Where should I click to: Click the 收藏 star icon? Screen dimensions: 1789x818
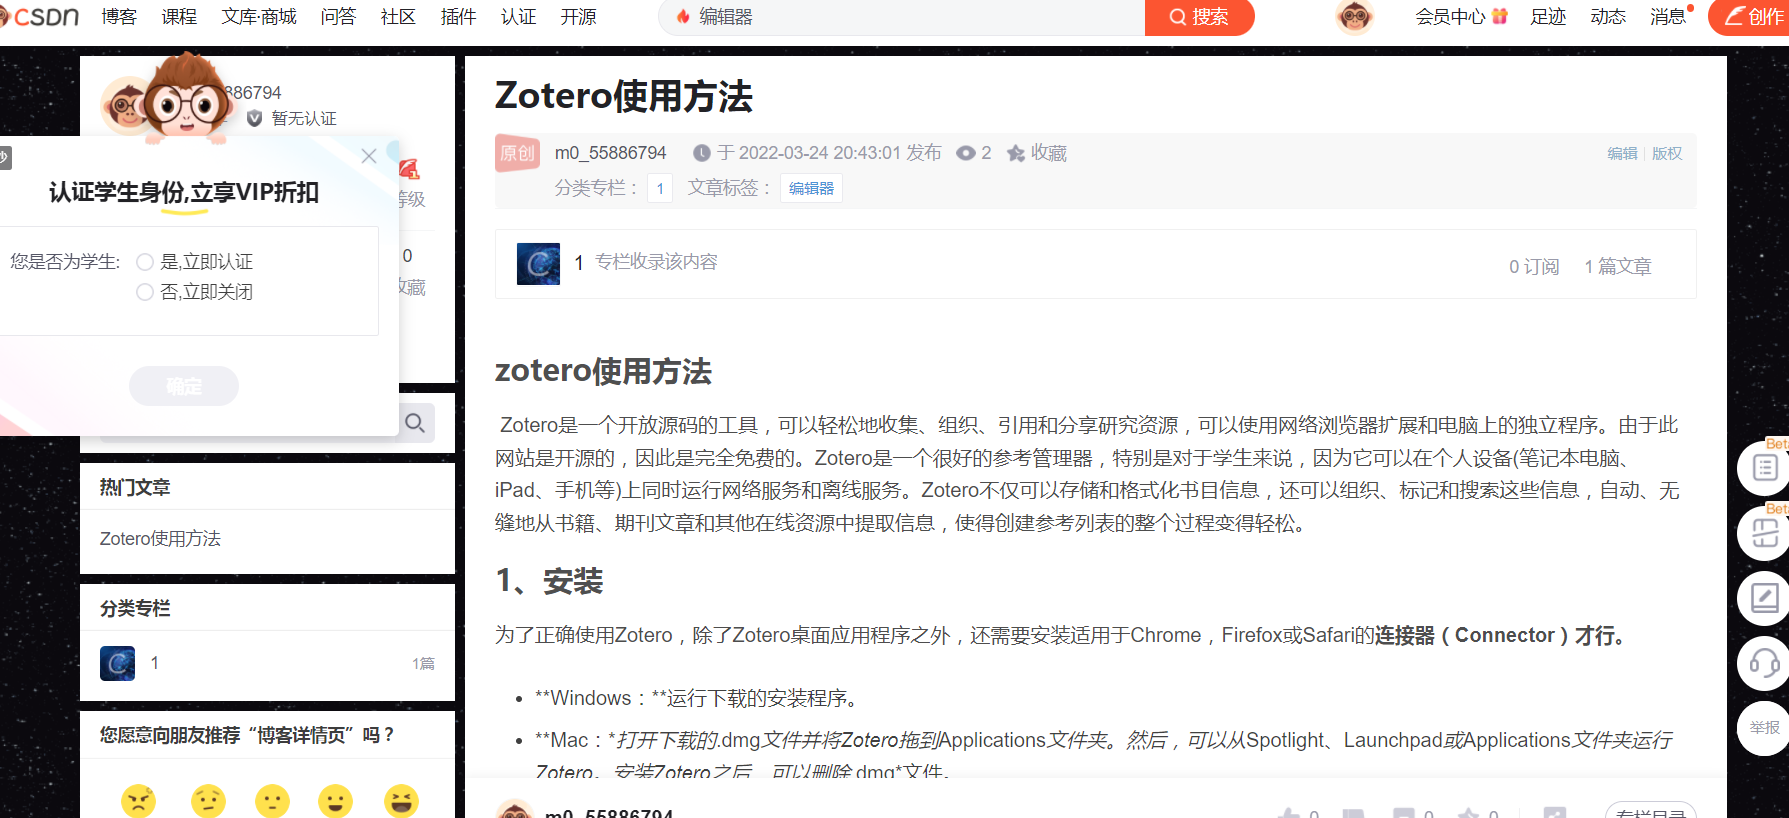pyautogui.click(x=1016, y=153)
